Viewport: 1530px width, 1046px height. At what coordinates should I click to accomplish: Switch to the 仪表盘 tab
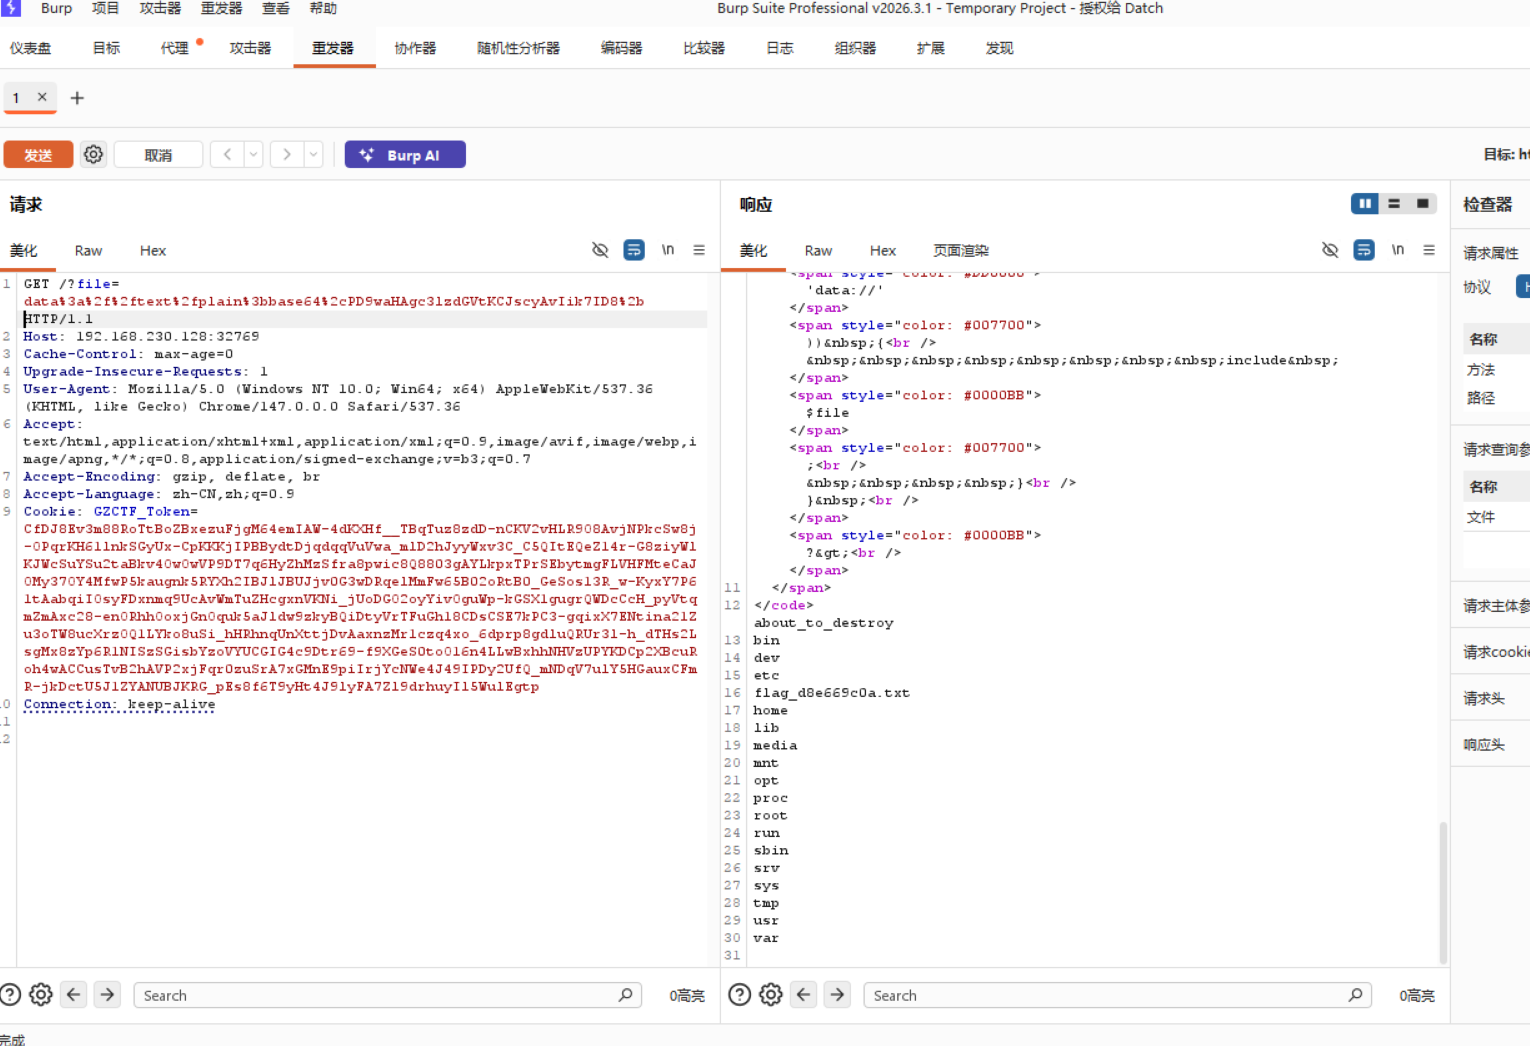[x=30, y=48]
